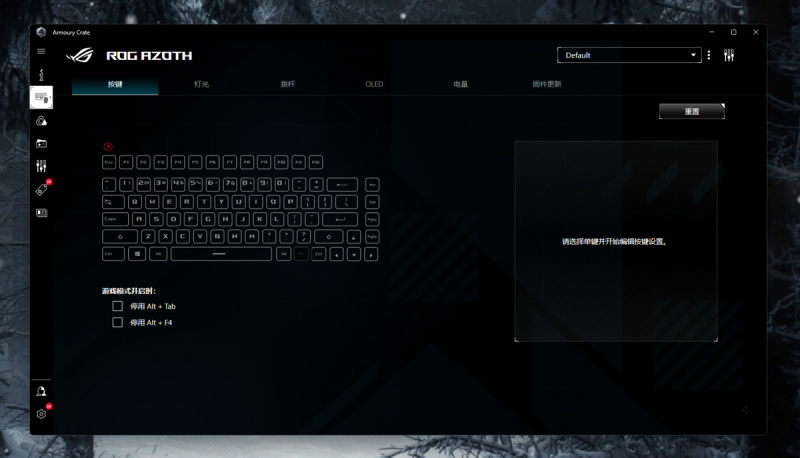Open the notification bell icon in sidebar
Image resolution: width=800 pixels, height=458 pixels.
click(x=41, y=391)
